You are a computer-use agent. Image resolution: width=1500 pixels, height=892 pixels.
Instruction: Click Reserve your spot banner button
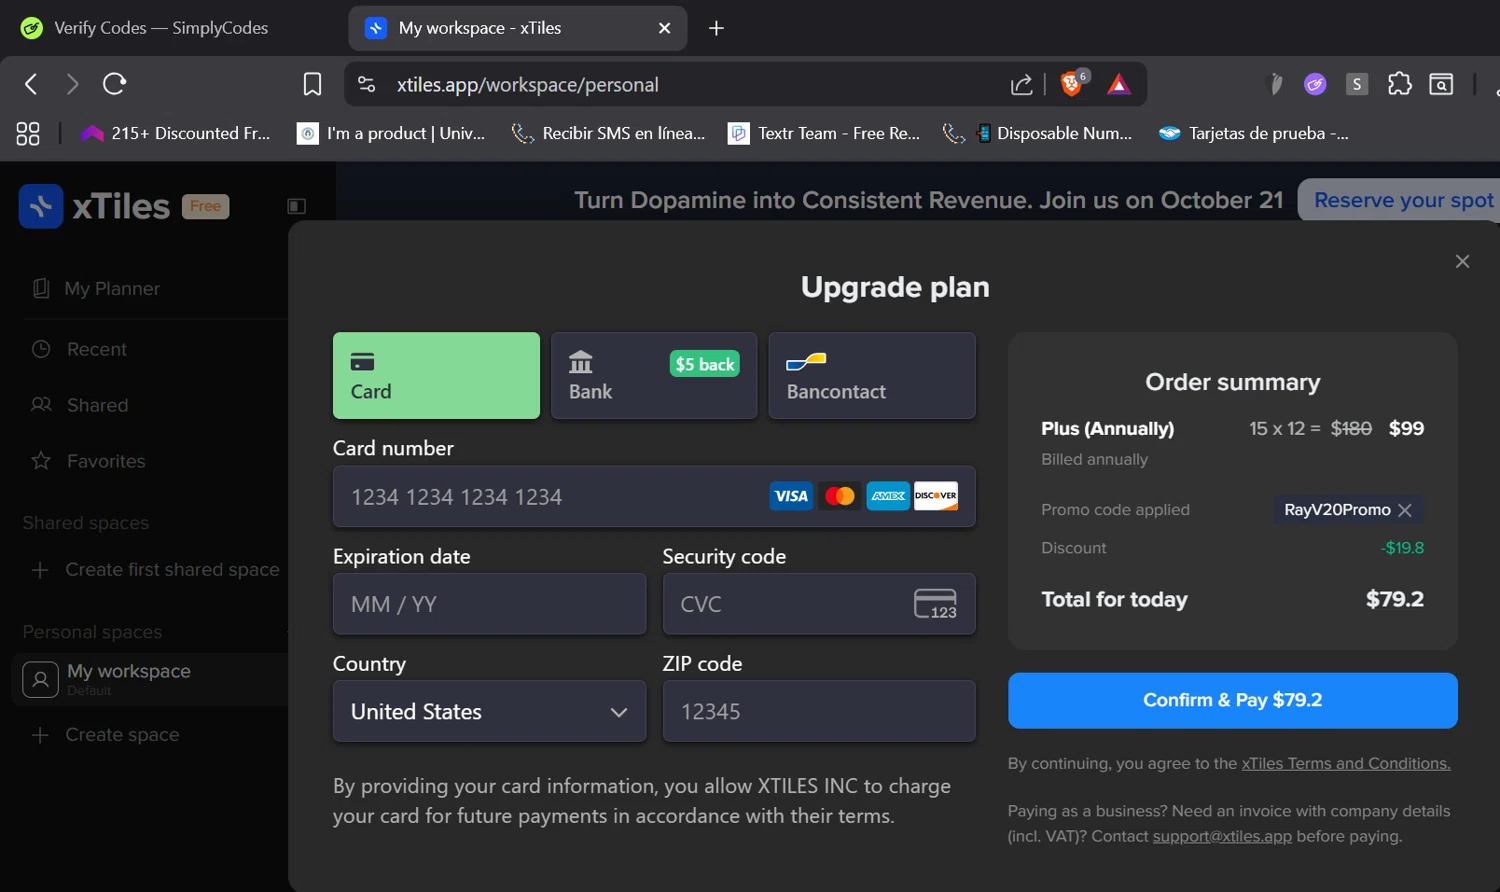click(1402, 200)
